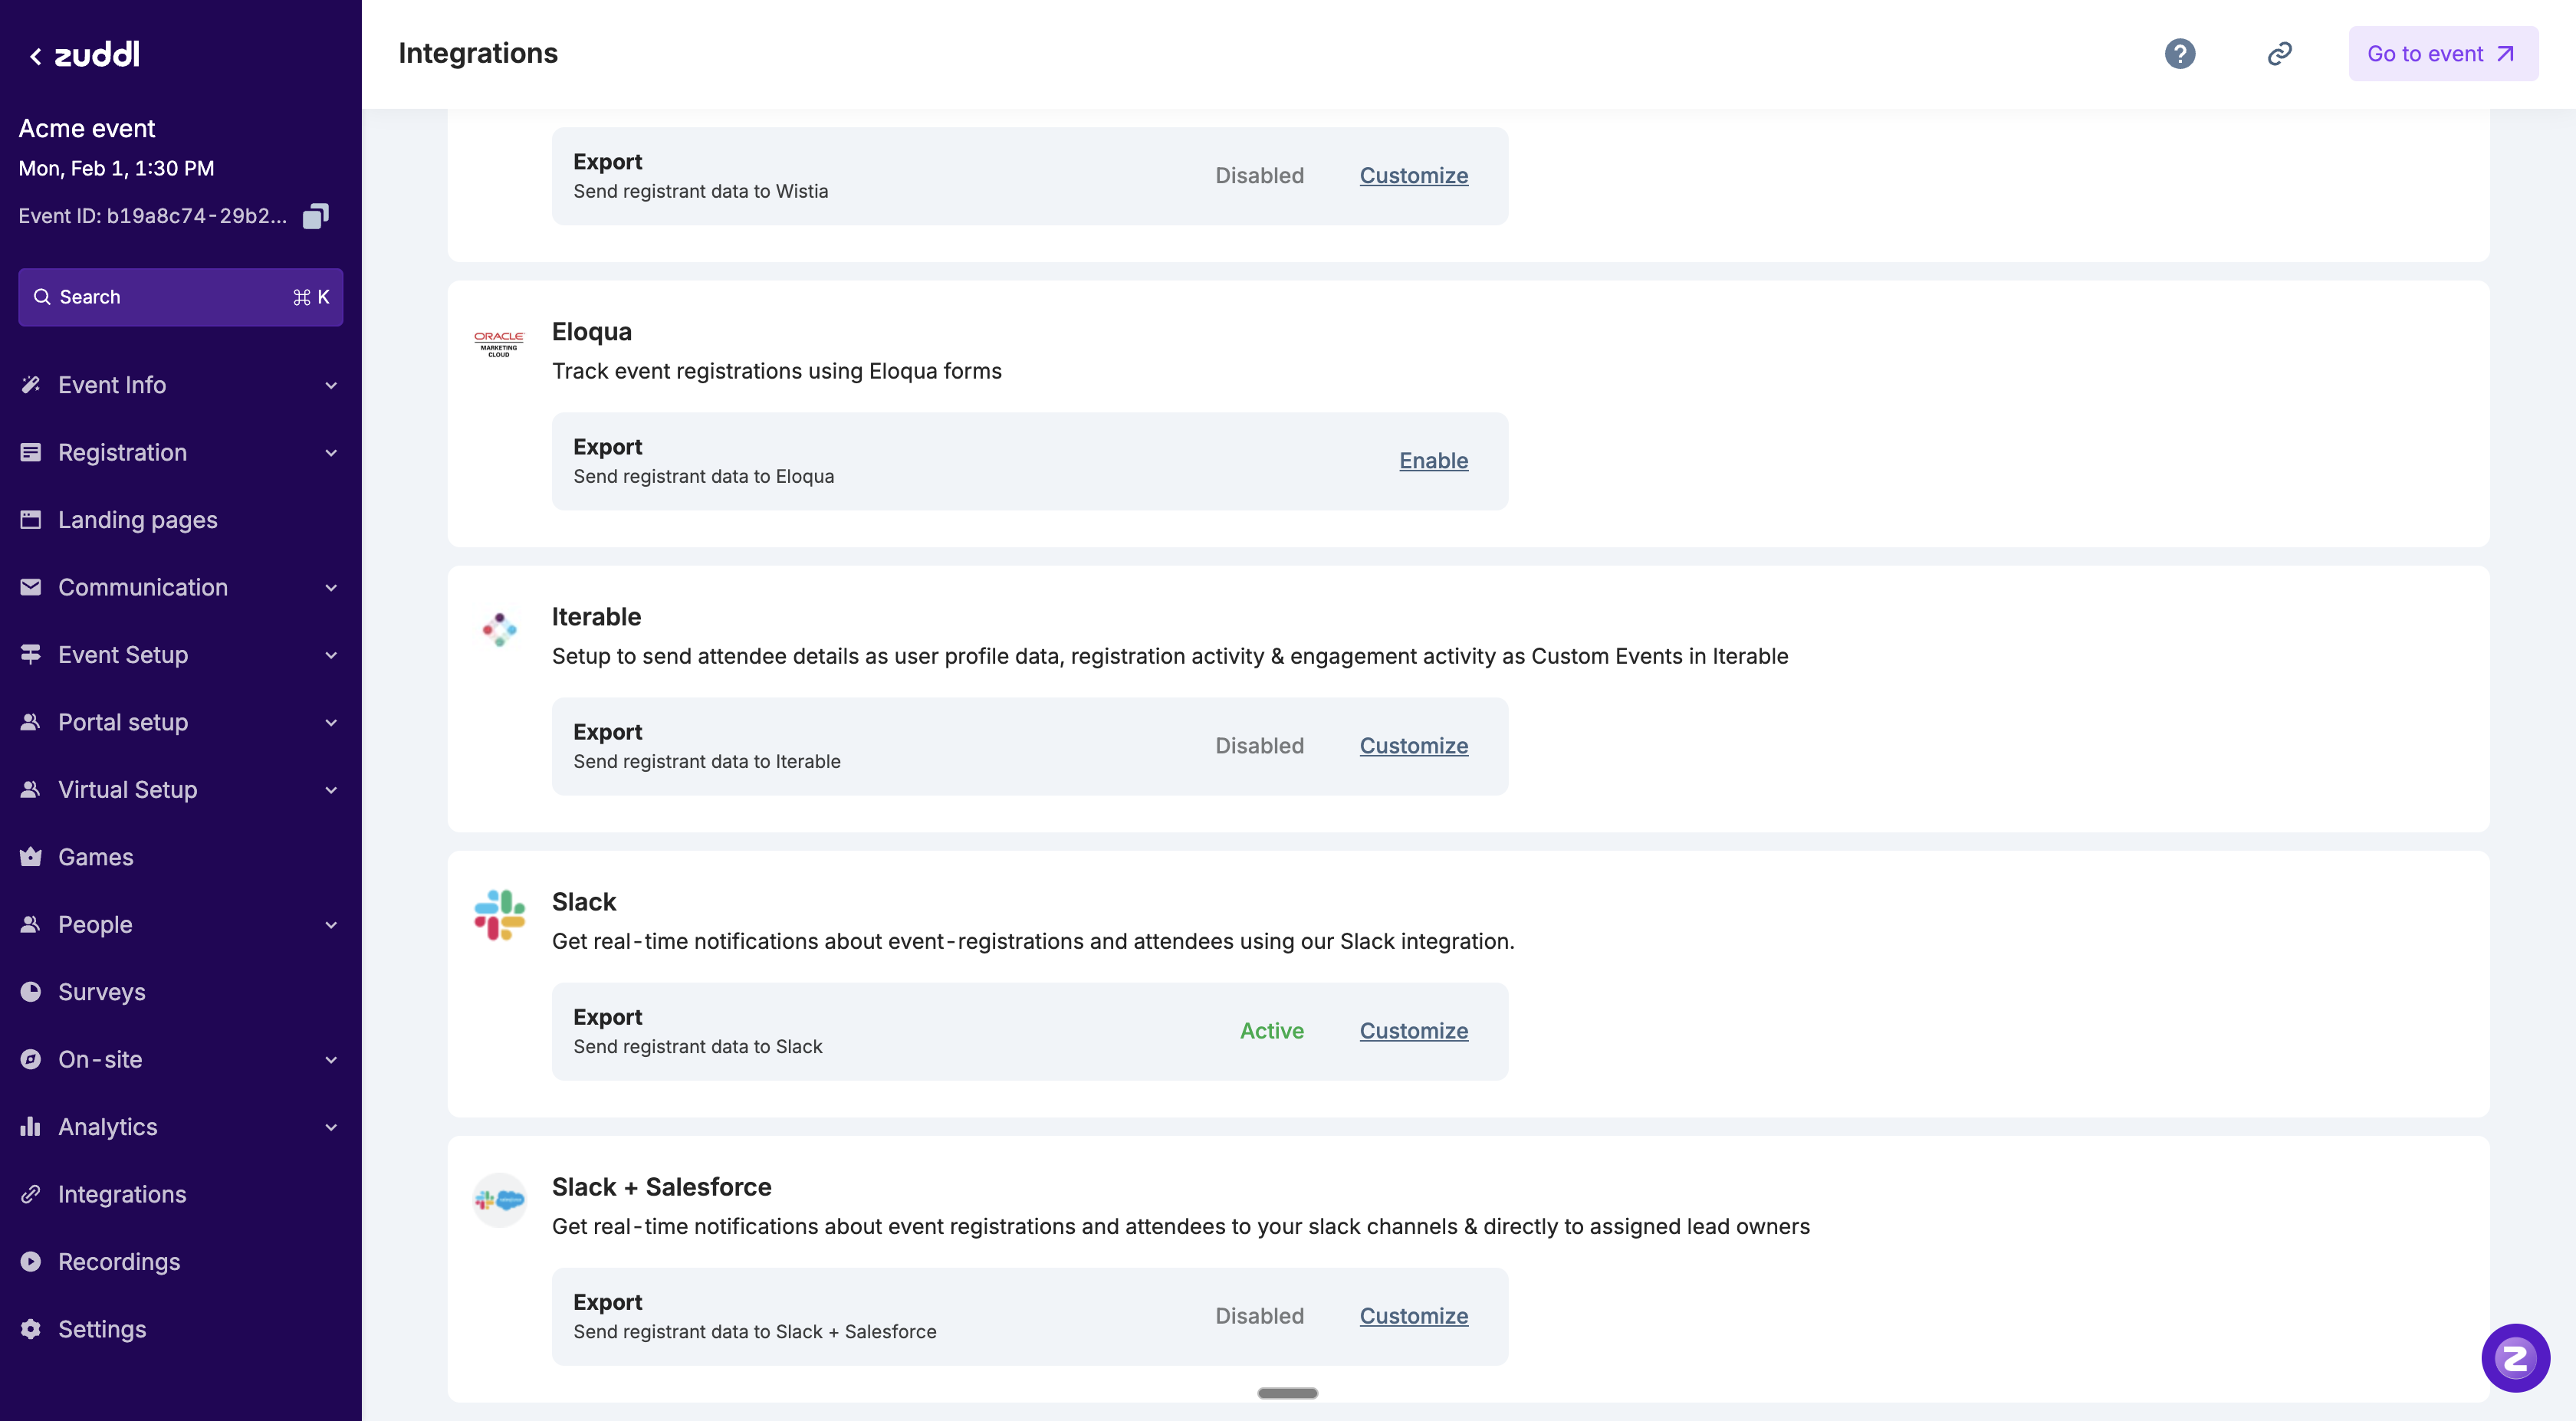Click the Slack logo icon
Viewport: 2576px width, 1421px height.
pyautogui.click(x=499, y=915)
